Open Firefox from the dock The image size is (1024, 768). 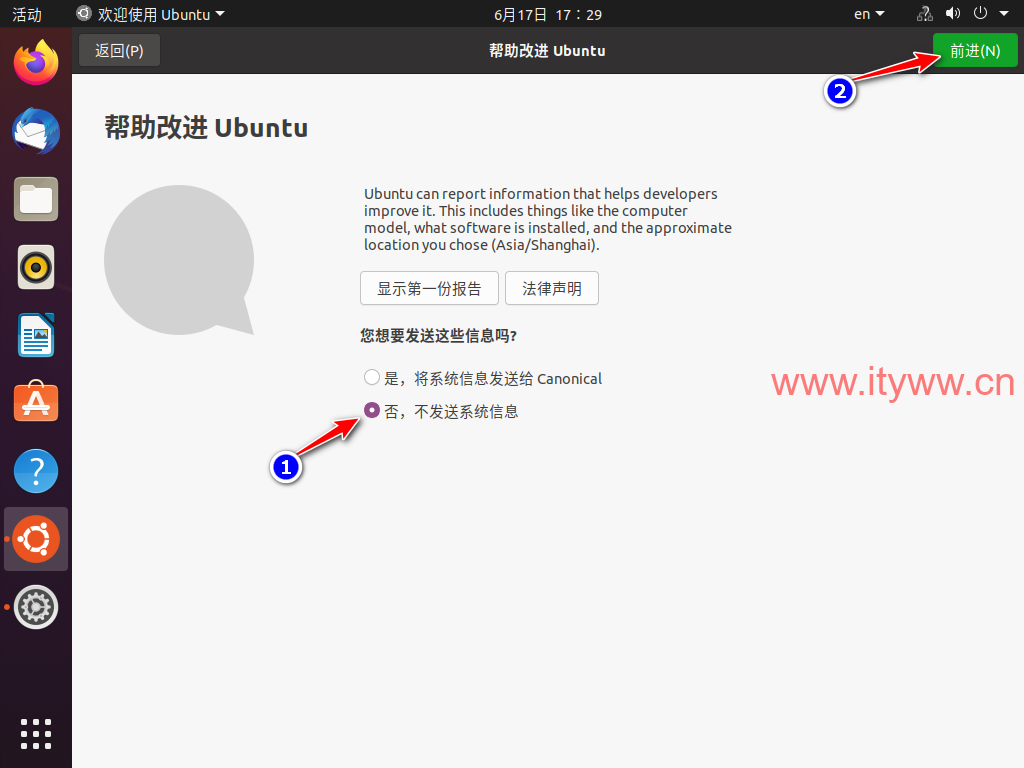(x=36, y=63)
